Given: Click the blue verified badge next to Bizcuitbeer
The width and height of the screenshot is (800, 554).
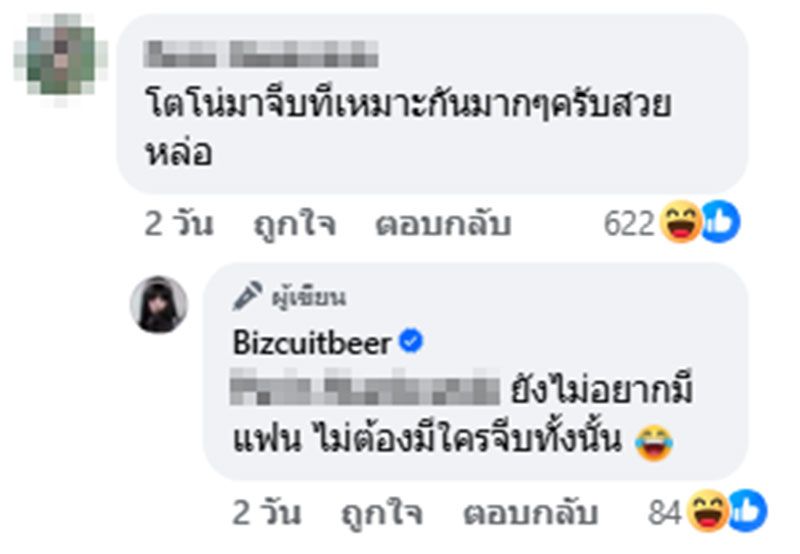Looking at the screenshot, I should pyautogui.click(x=411, y=341).
